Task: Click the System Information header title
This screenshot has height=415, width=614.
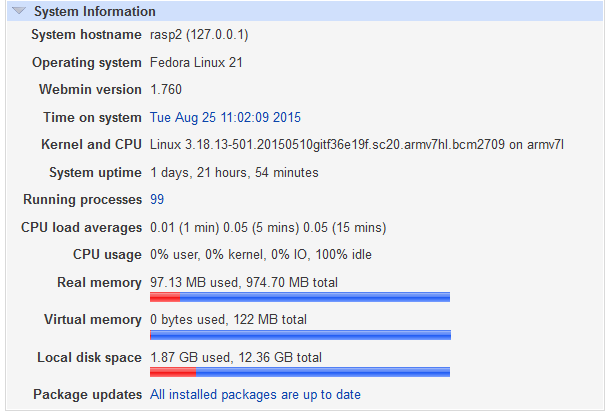Action: click(94, 12)
